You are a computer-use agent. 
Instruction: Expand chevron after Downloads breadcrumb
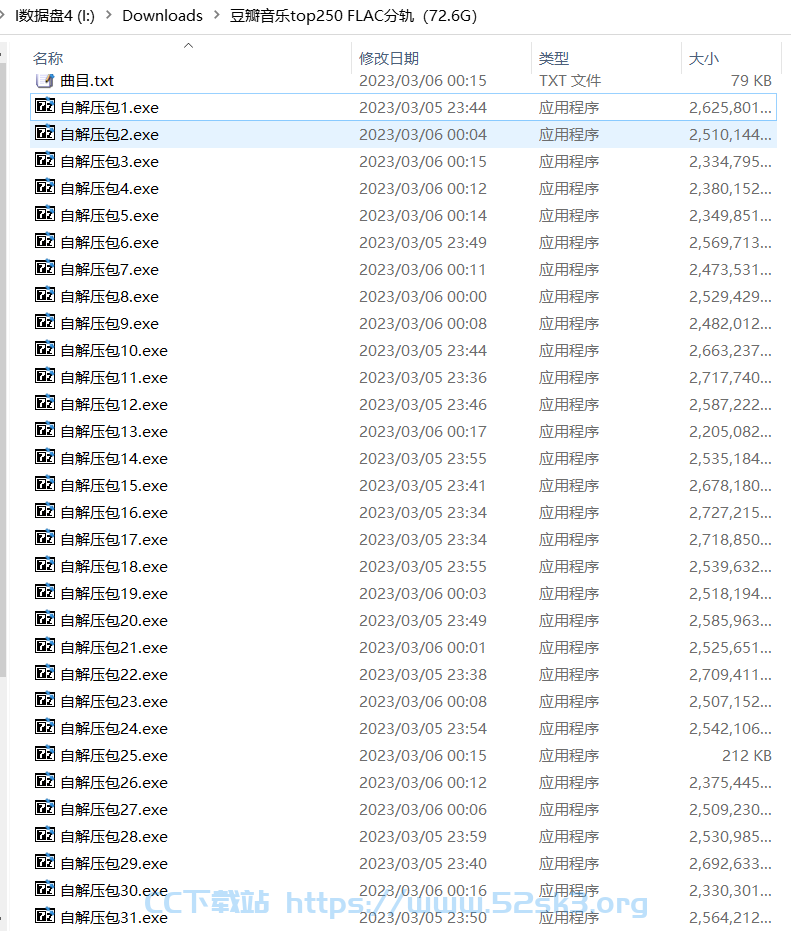coord(217,15)
